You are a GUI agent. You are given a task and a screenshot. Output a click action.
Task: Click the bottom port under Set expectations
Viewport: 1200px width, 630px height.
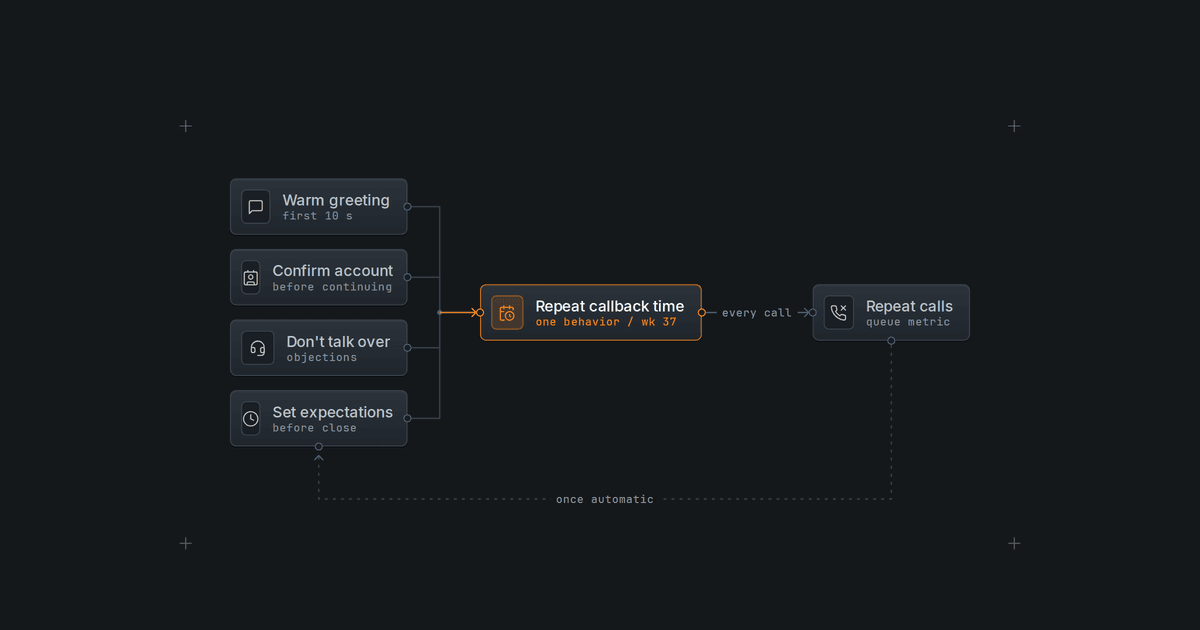click(x=319, y=446)
